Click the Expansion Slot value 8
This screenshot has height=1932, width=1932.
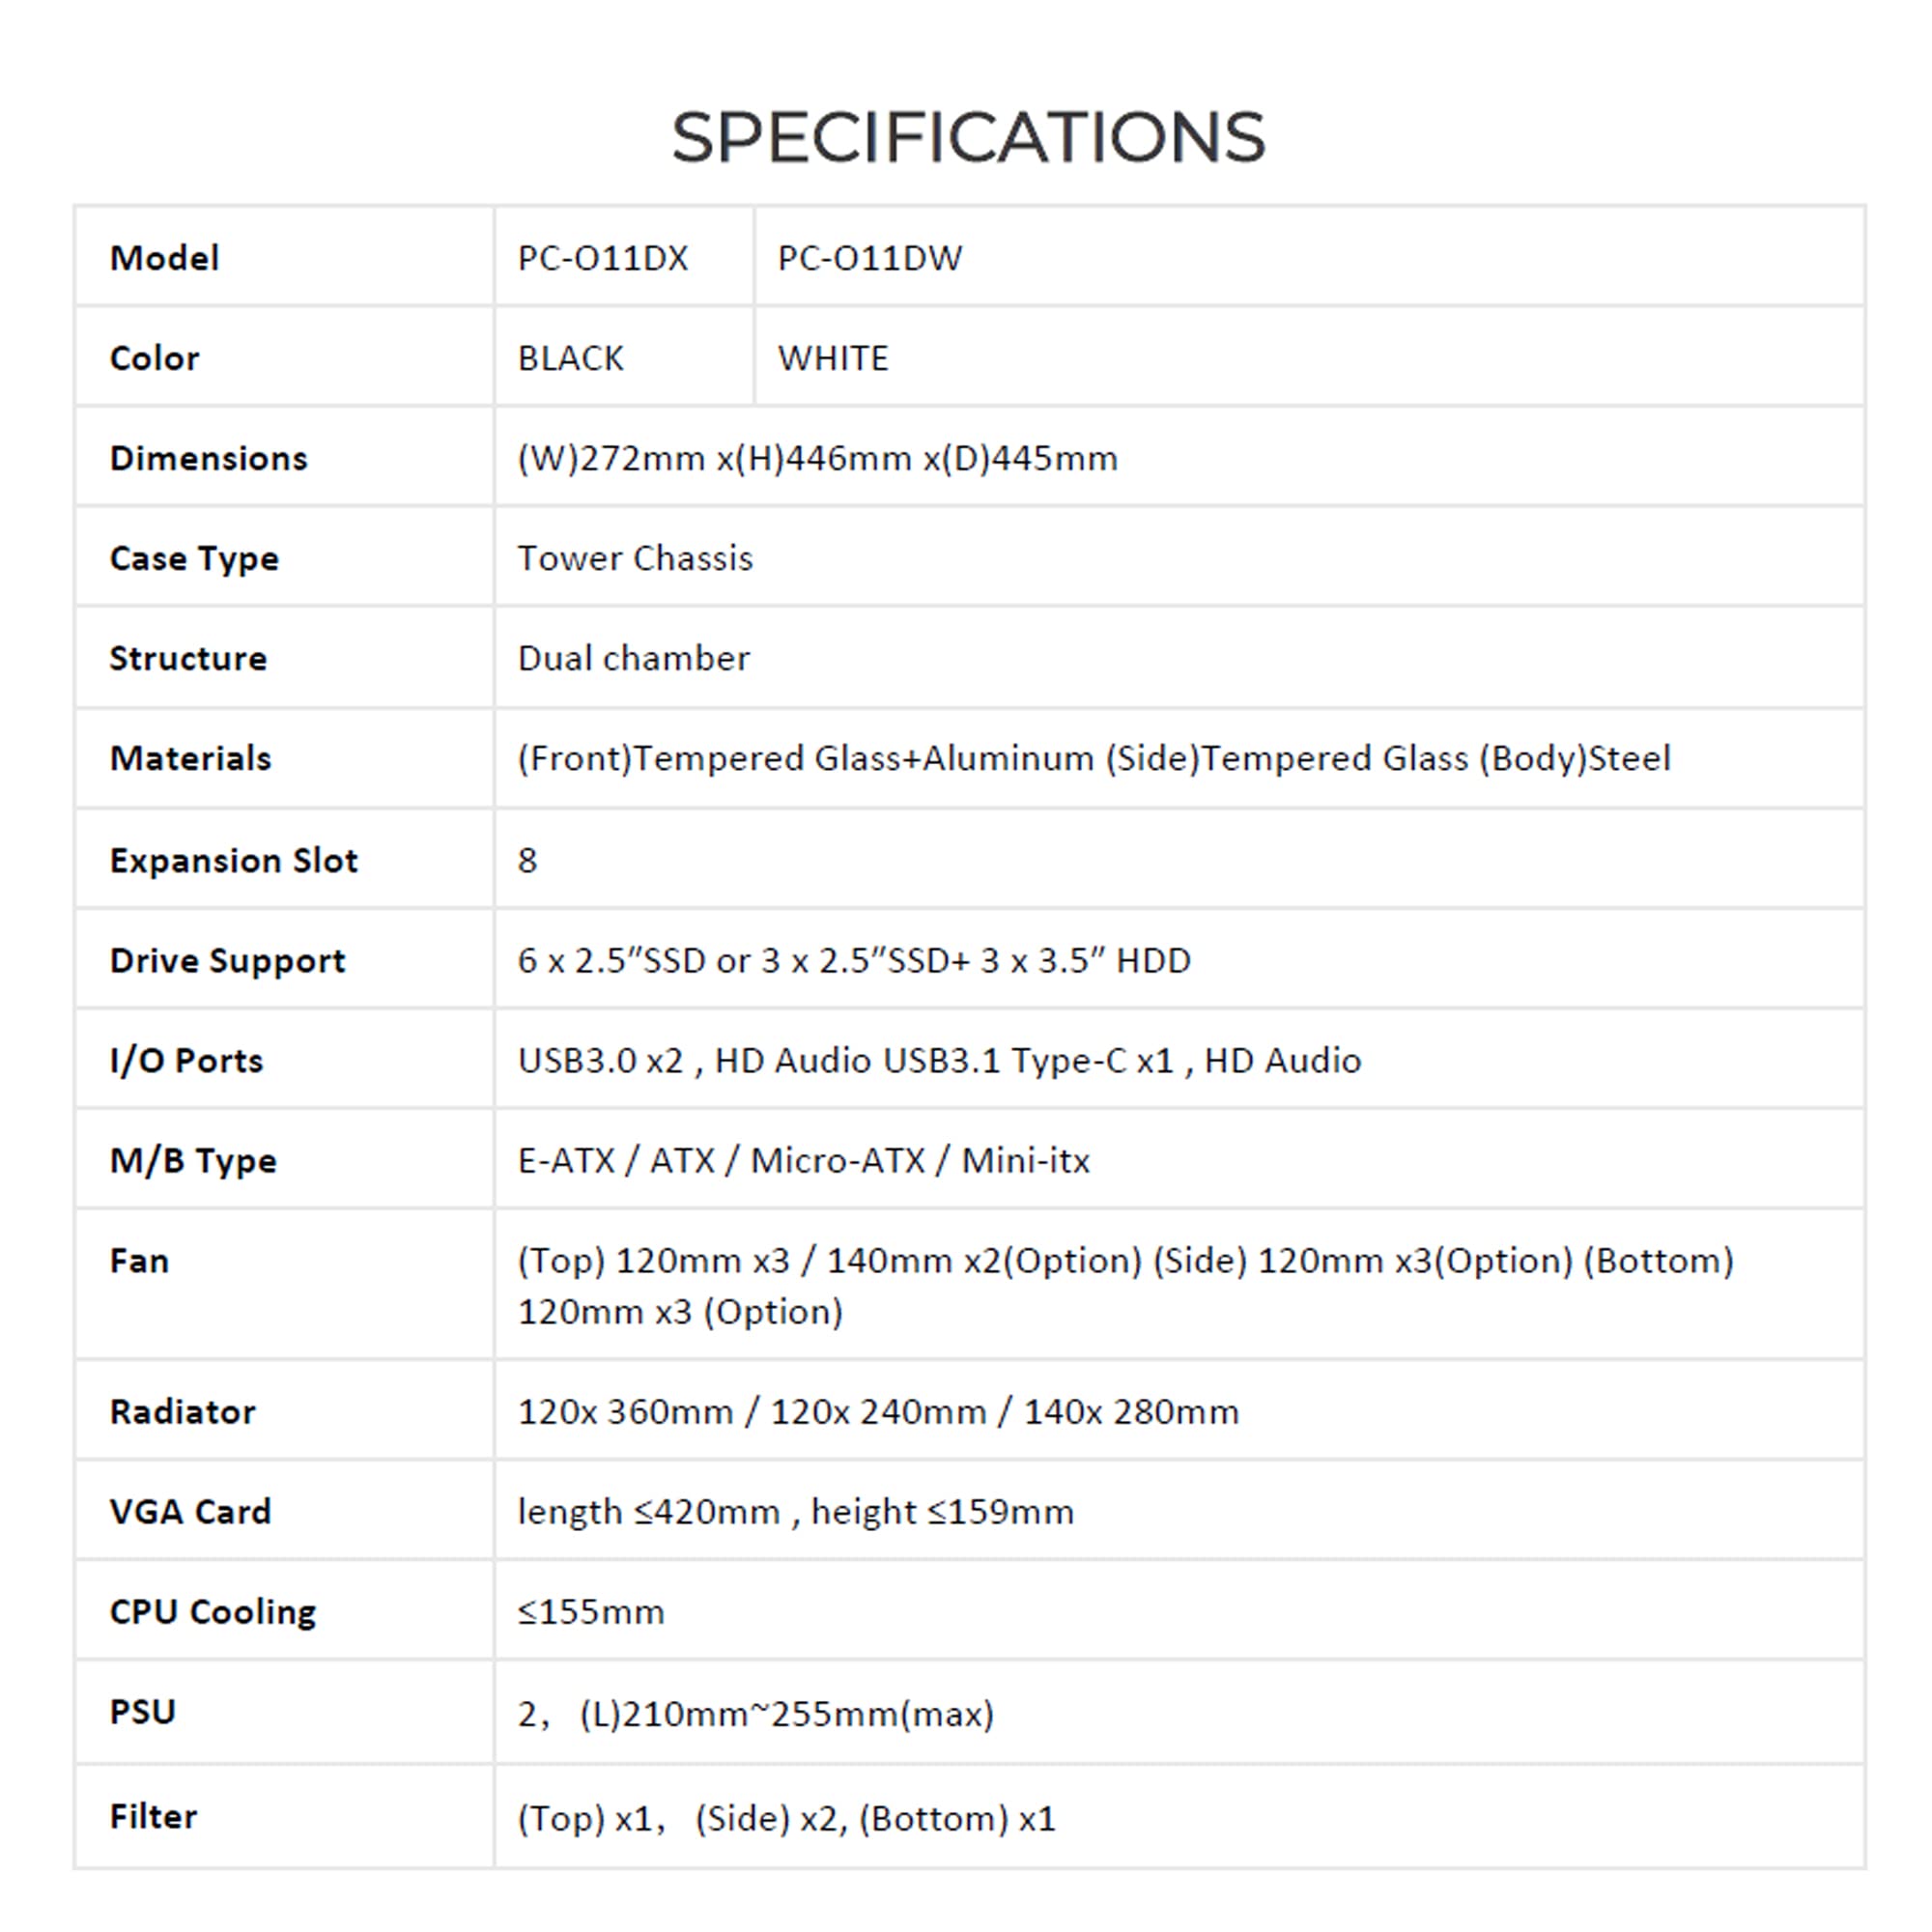point(527,860)
